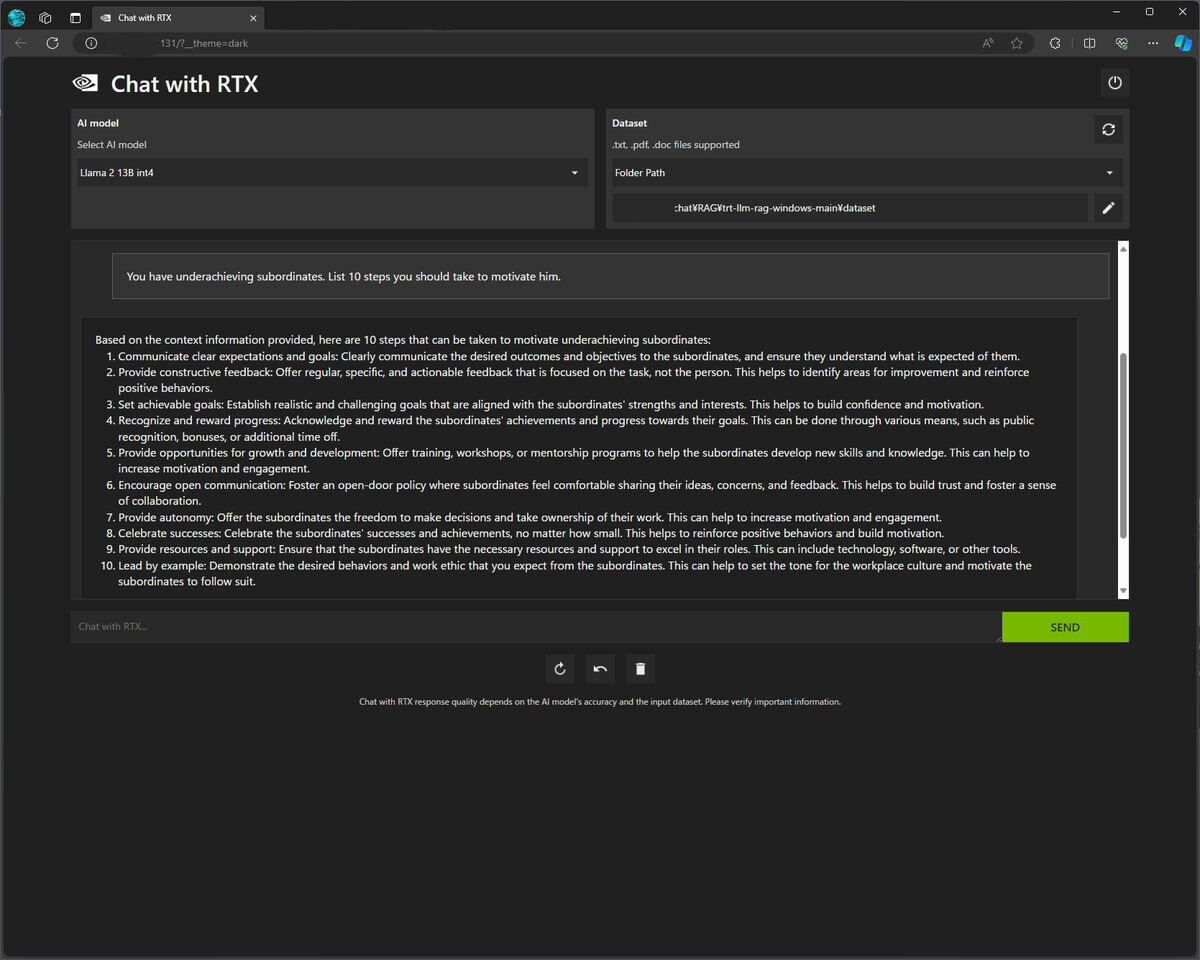Refresh the dataset with reload icon
This screenshot has width=1200, height=960.
tap(1108, 130)
